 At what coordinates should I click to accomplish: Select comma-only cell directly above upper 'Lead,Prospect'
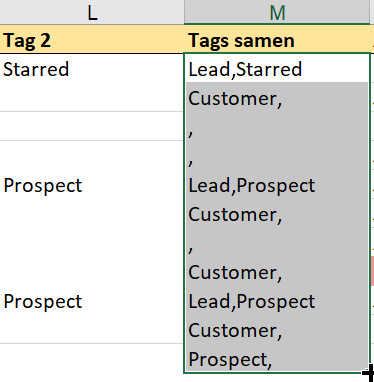(x=277, y=155)
